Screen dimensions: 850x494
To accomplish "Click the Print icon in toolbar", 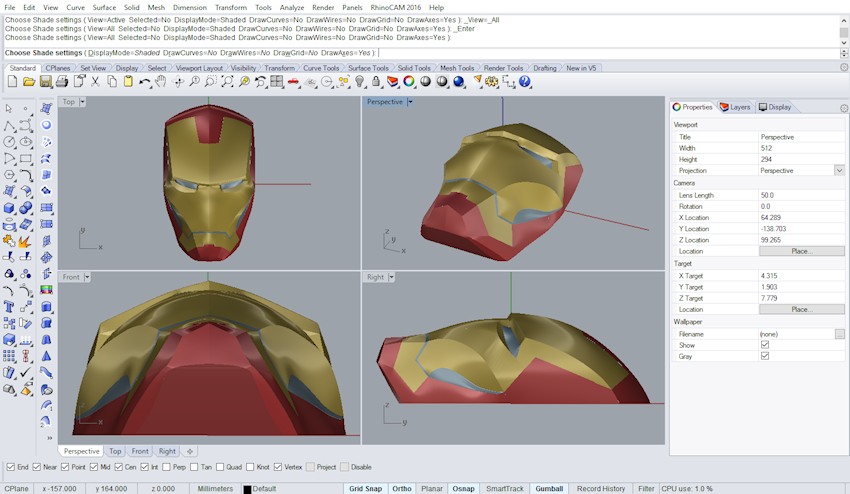I will [62, 81].
